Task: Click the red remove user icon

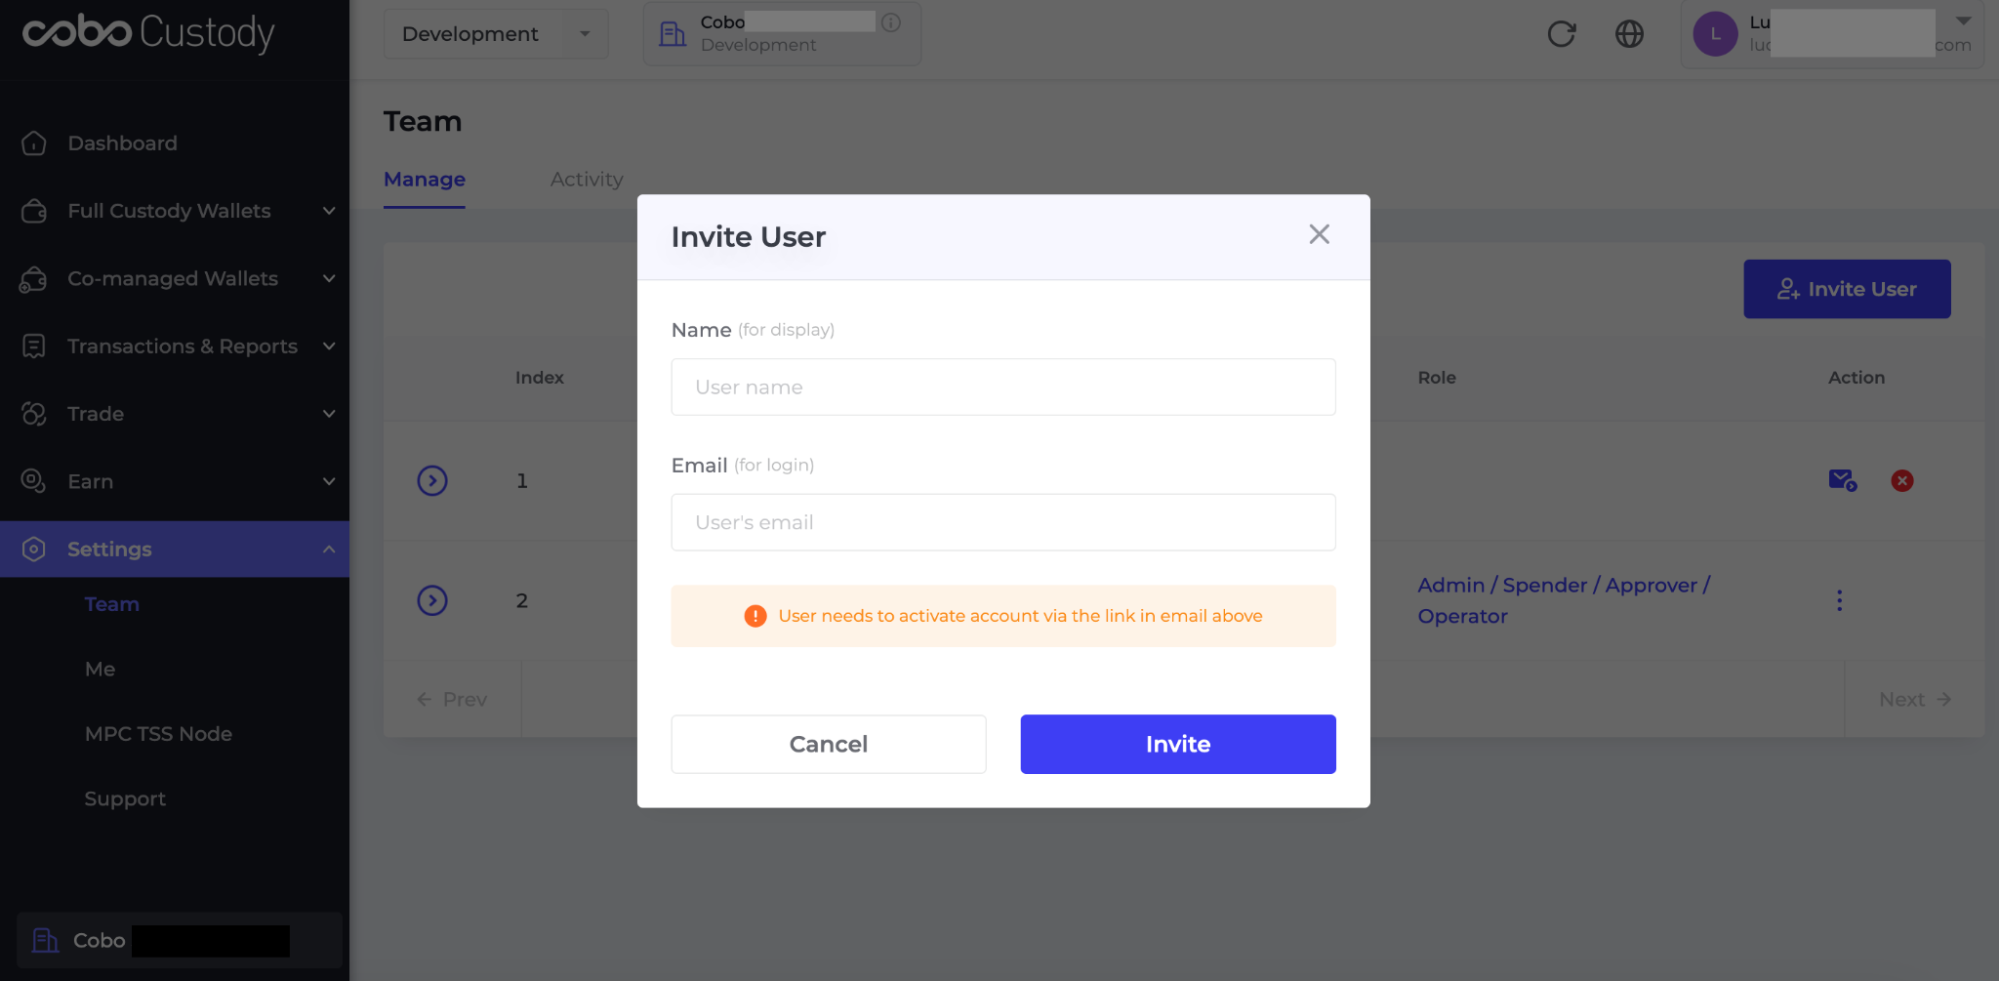Action: [x=1902, y=481]
